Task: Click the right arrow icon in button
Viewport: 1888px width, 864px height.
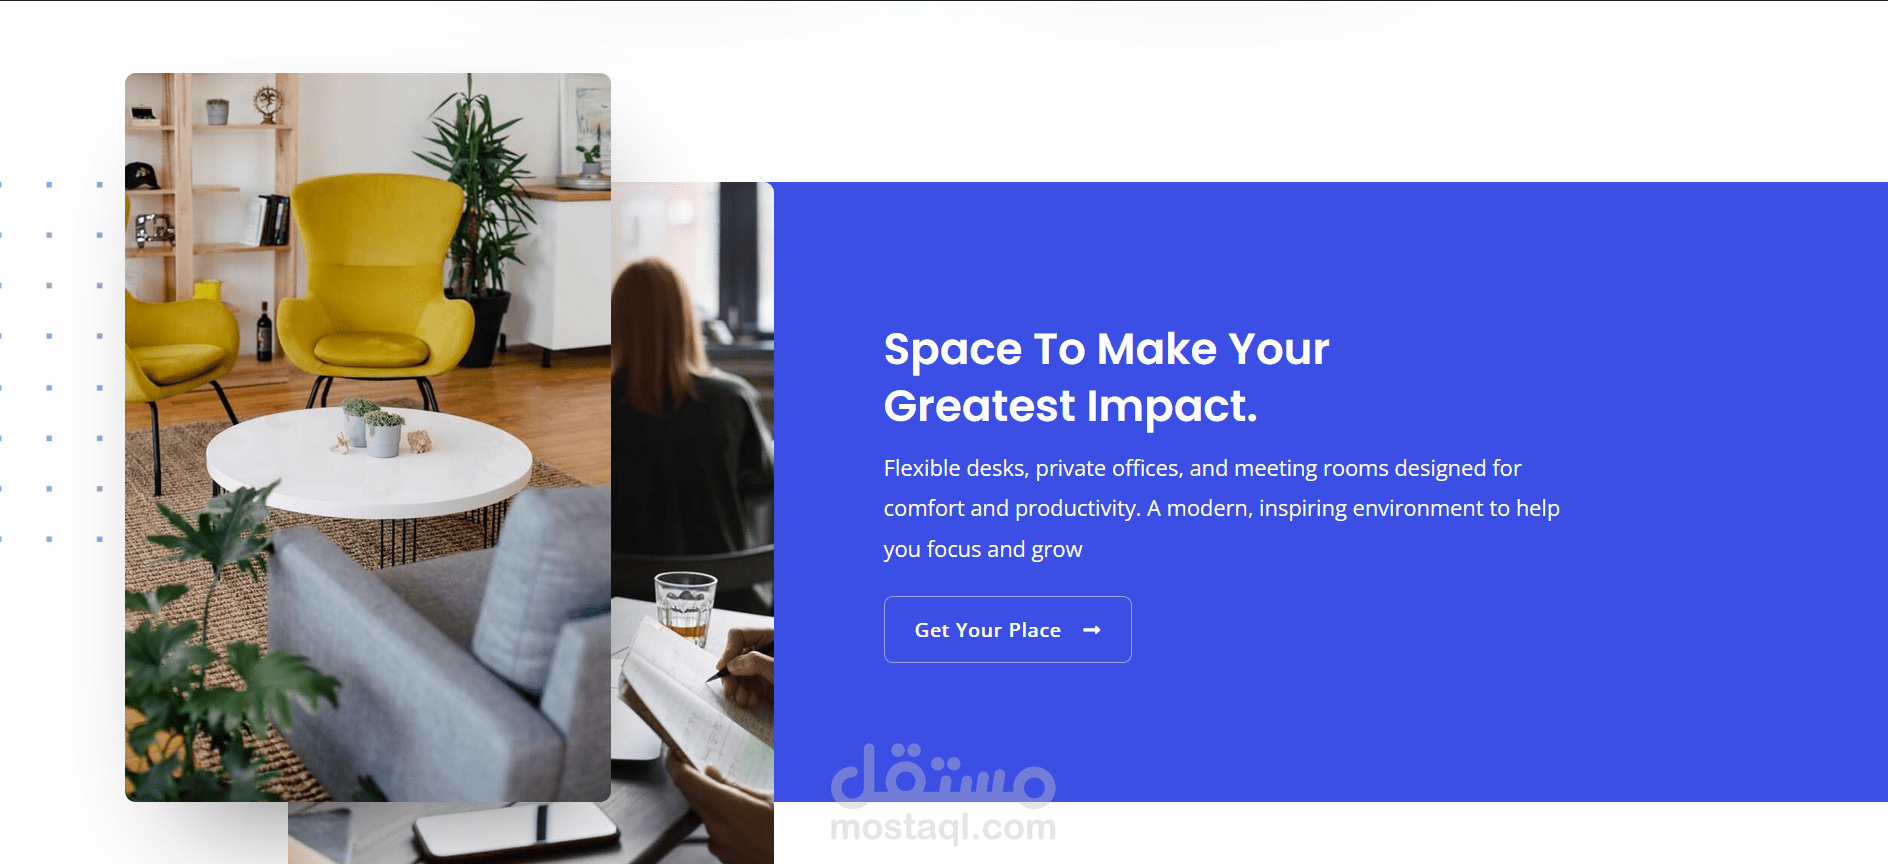Action: (1092, 630)
